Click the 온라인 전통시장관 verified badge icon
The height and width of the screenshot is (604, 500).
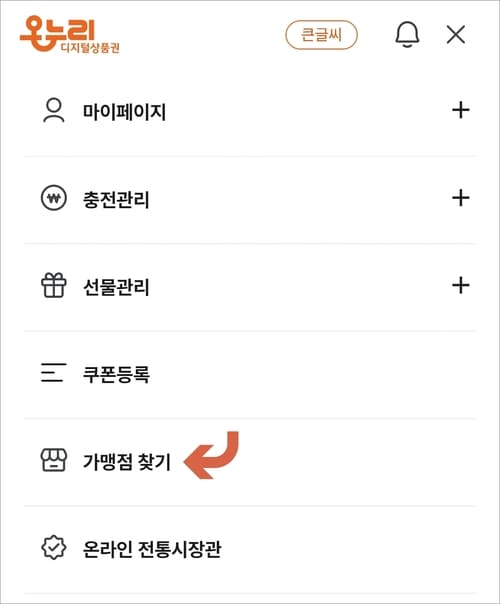click(54, 547)
